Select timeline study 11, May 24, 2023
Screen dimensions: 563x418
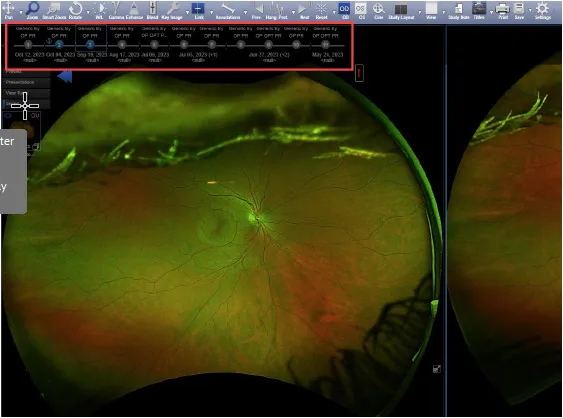[326, 45]
